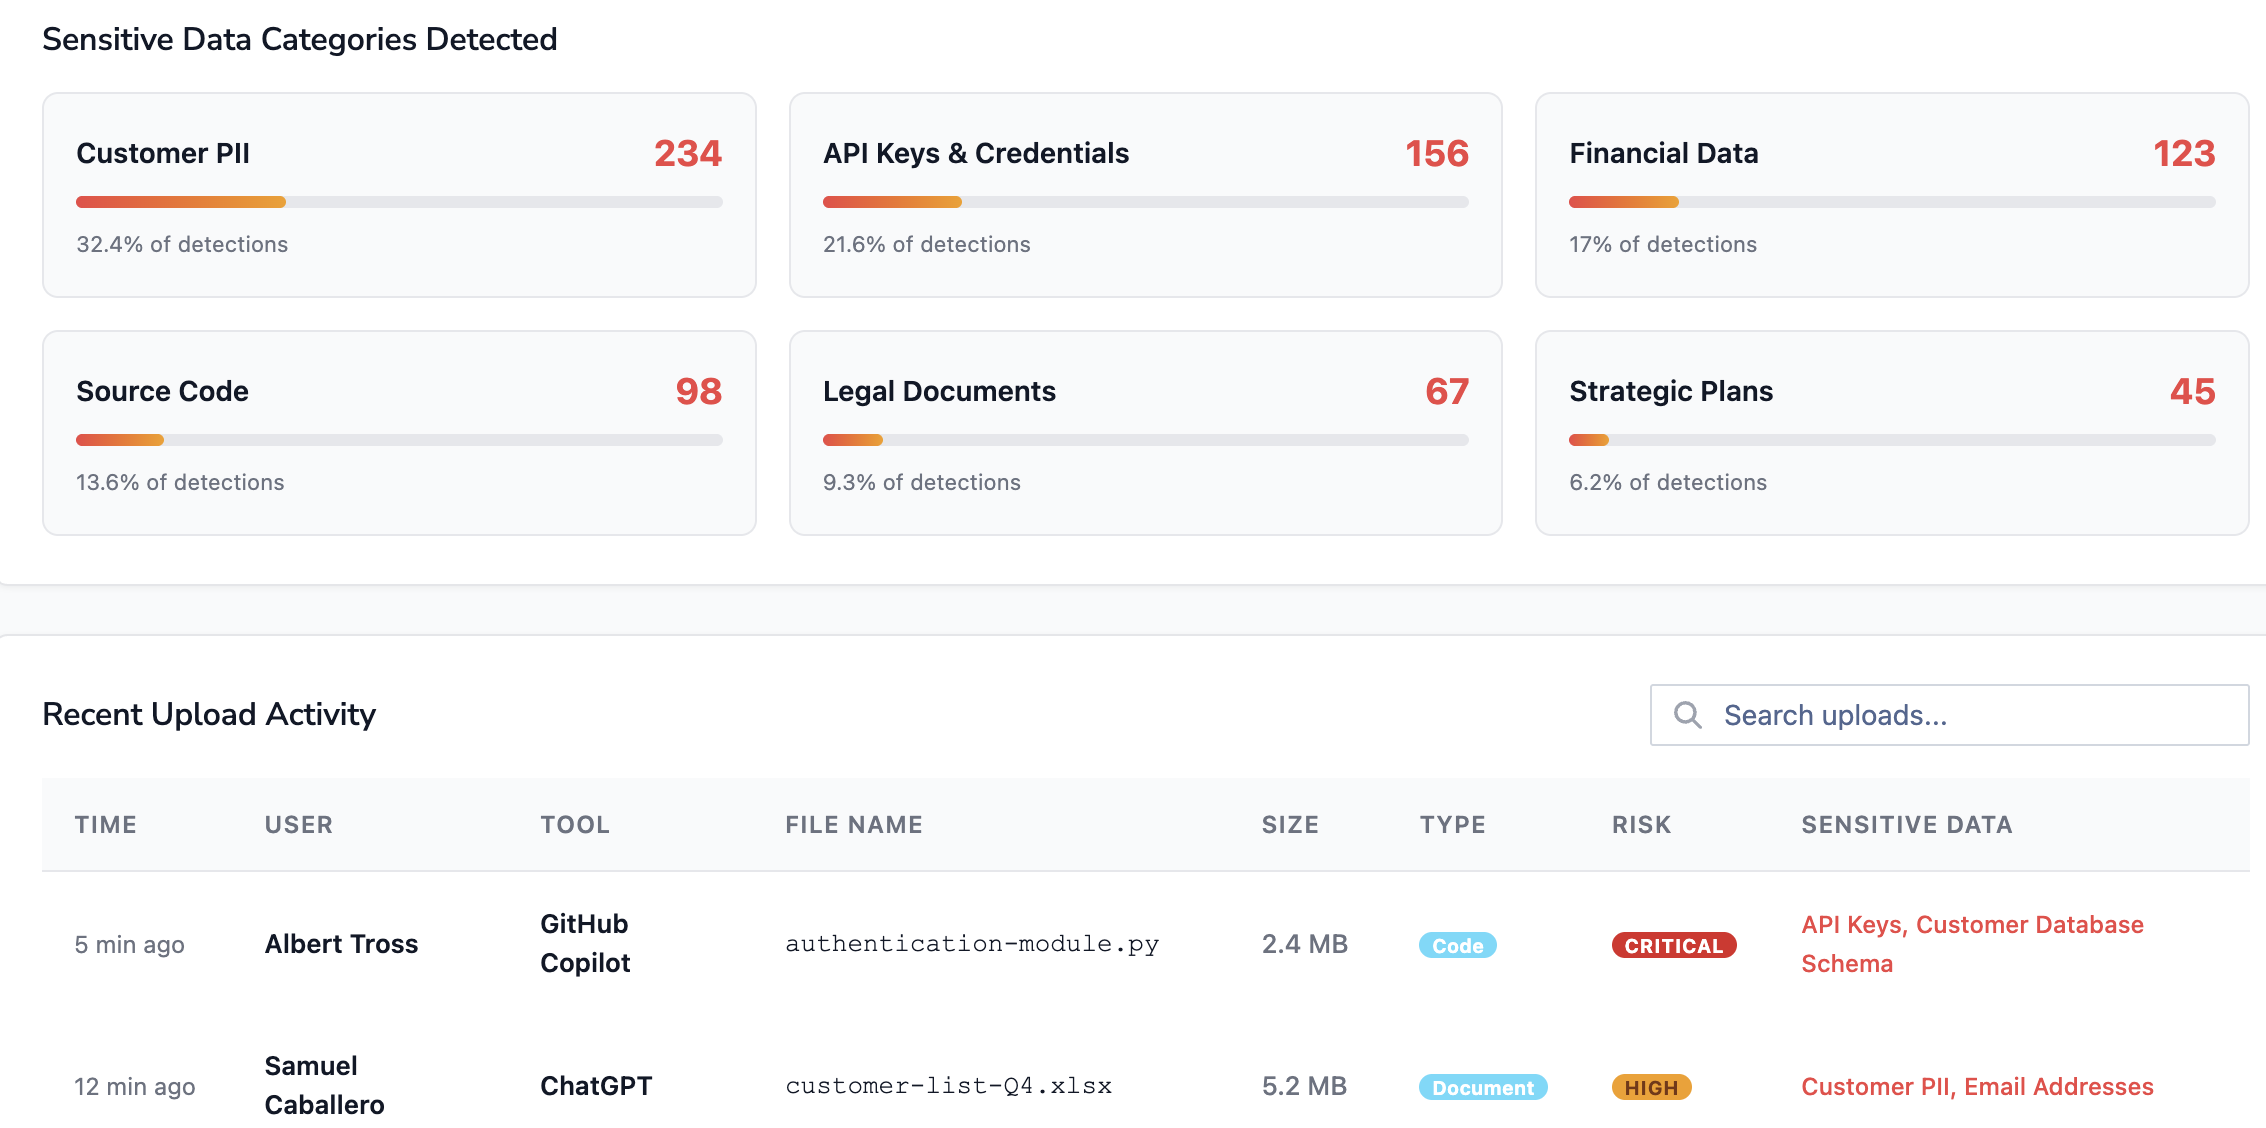Sort table by RISK column header
The image size is (2266, 1128).
tap(1641, 825)
